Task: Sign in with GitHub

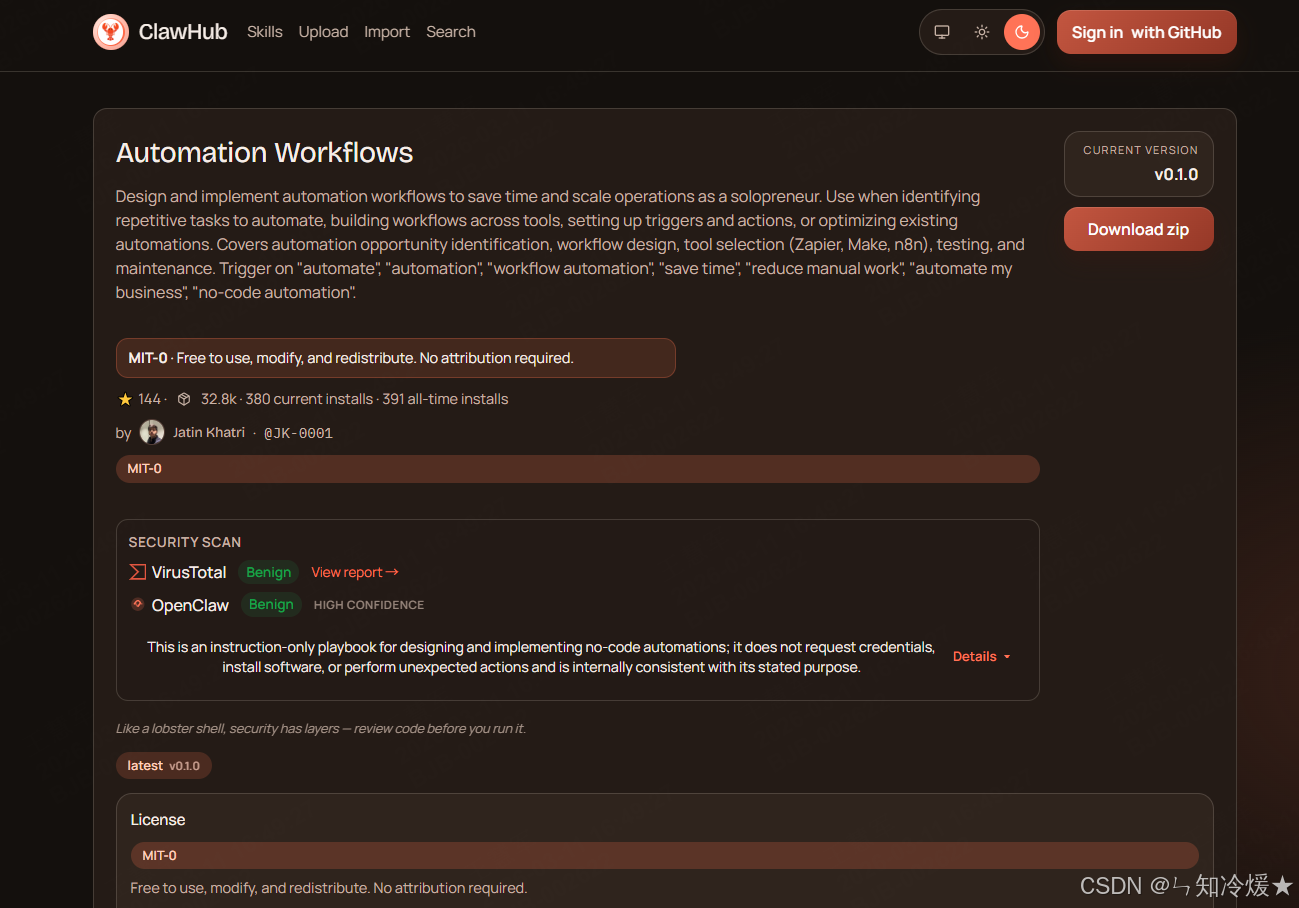Action: (1147, 32)
